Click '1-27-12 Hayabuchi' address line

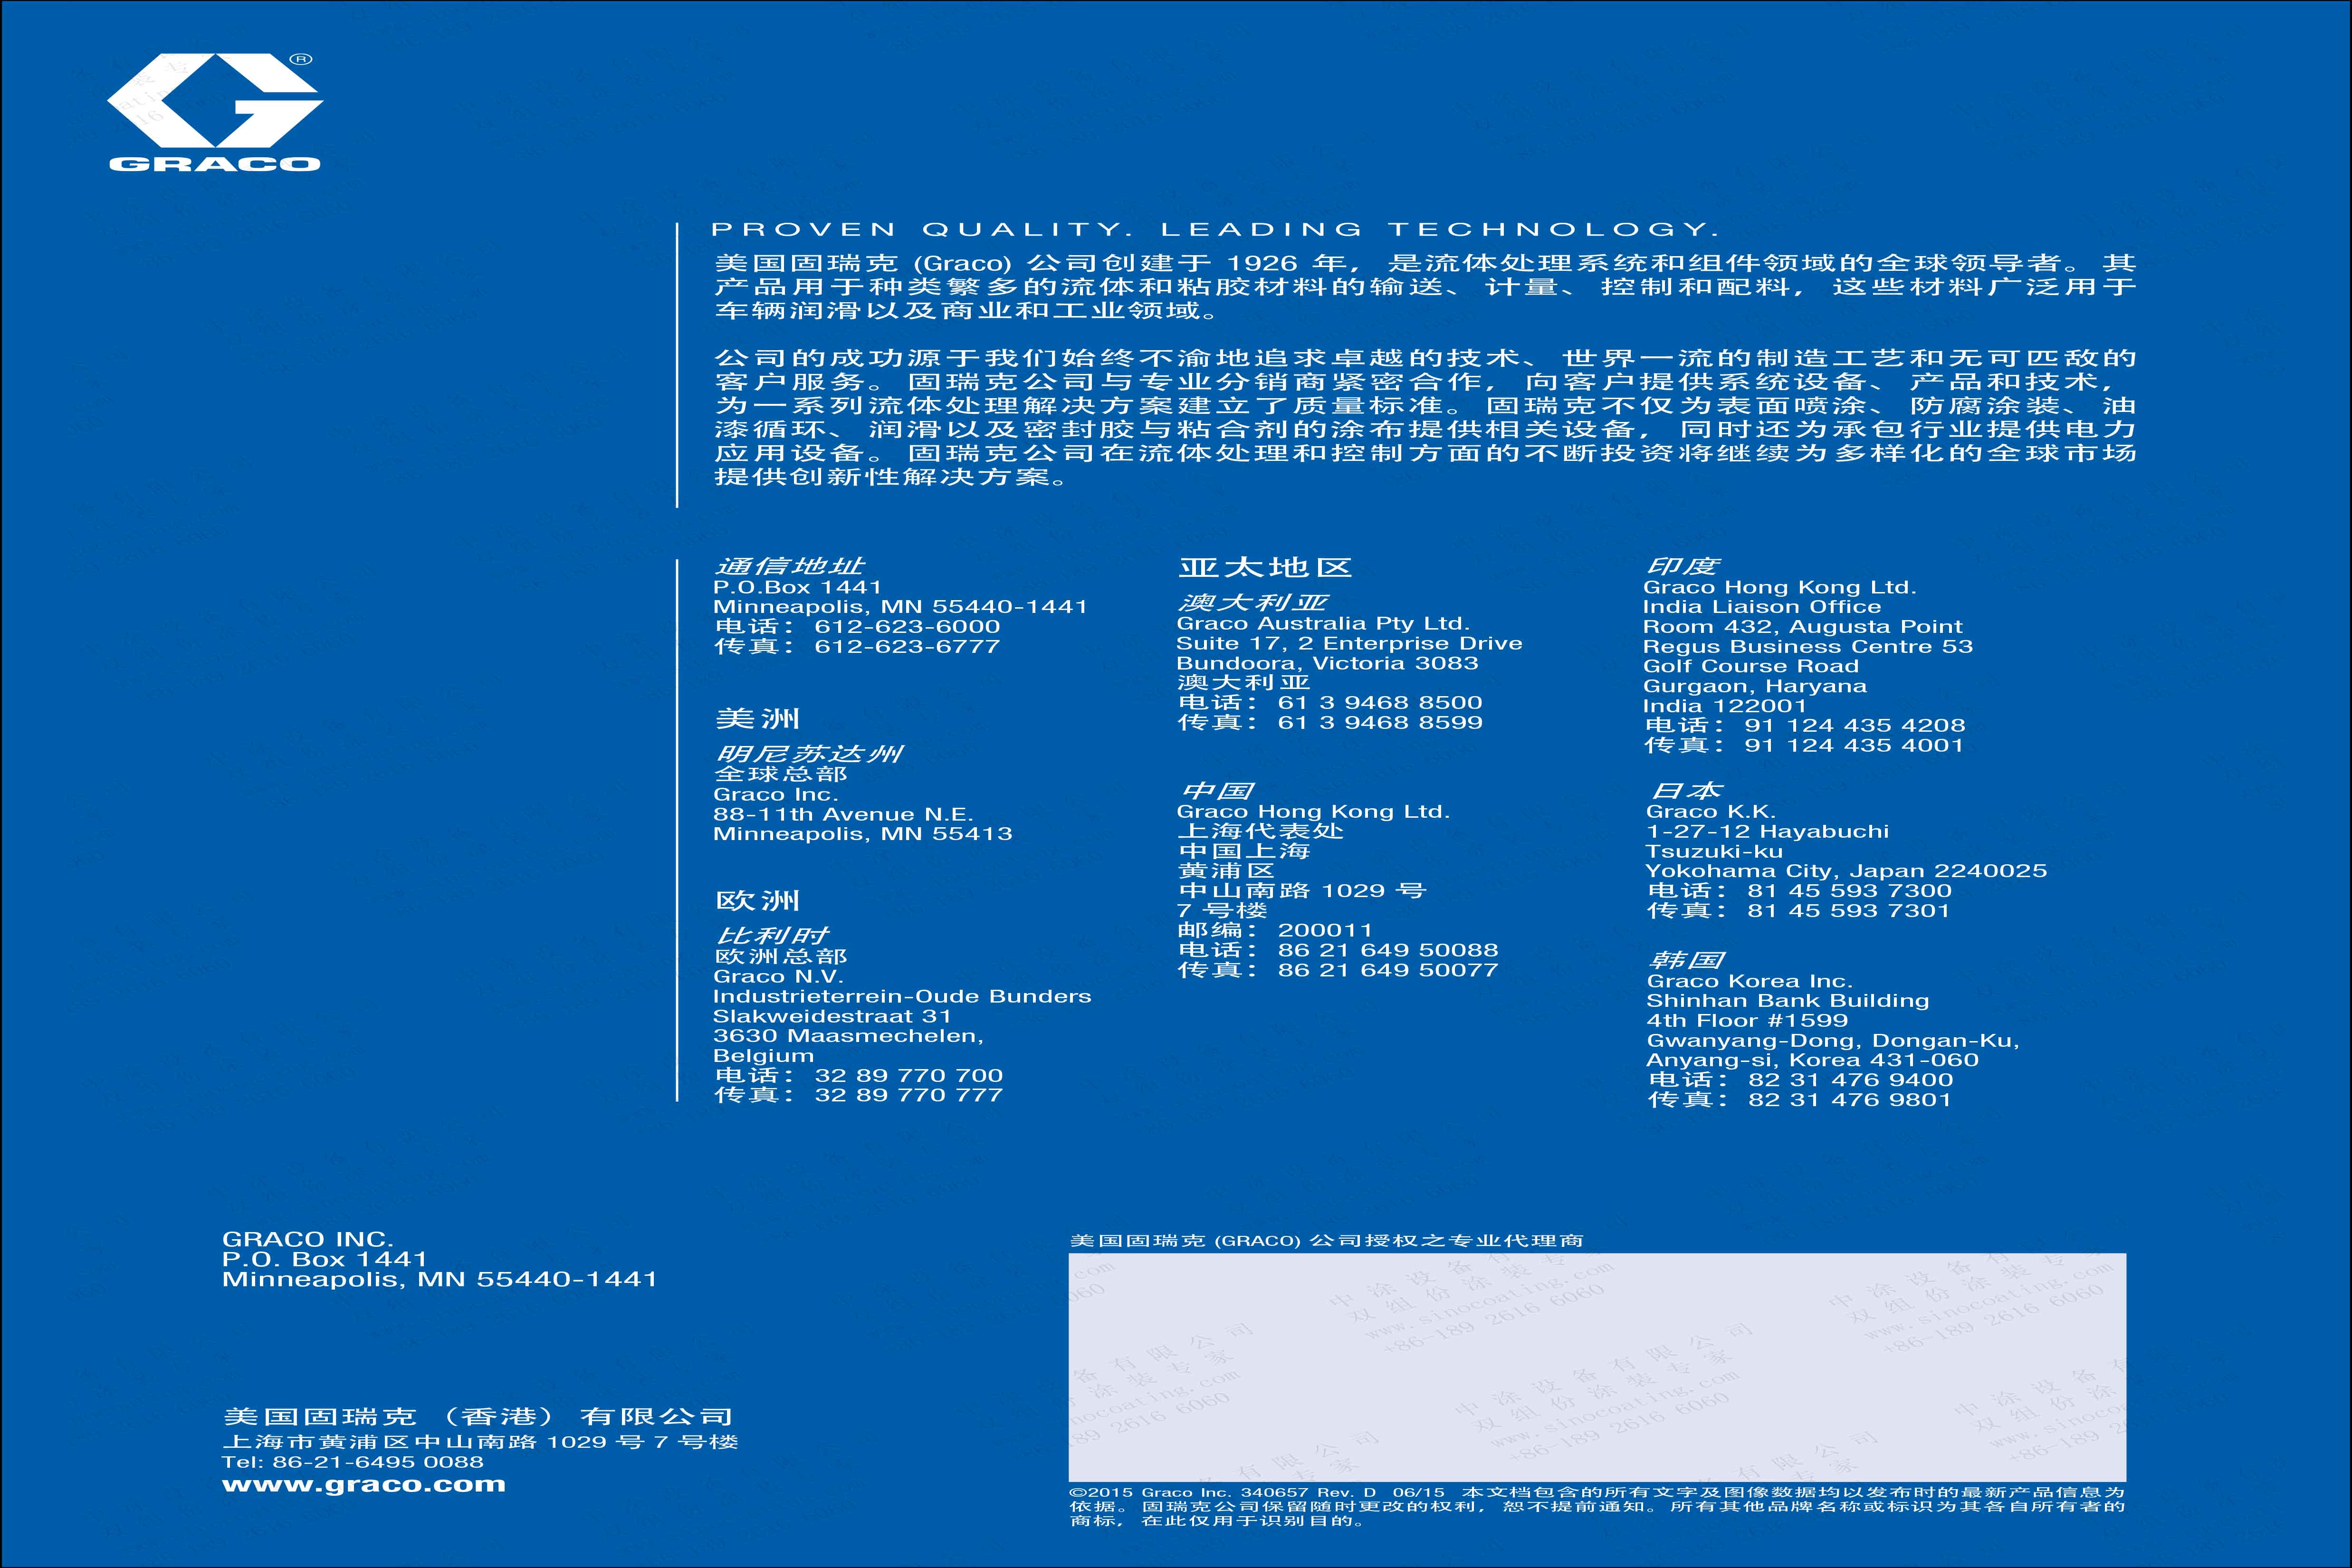[x=1768, y=832]
